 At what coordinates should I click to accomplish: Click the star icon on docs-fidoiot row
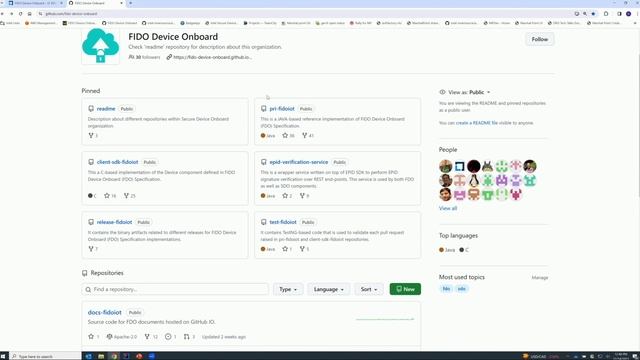tap(91, 337)
